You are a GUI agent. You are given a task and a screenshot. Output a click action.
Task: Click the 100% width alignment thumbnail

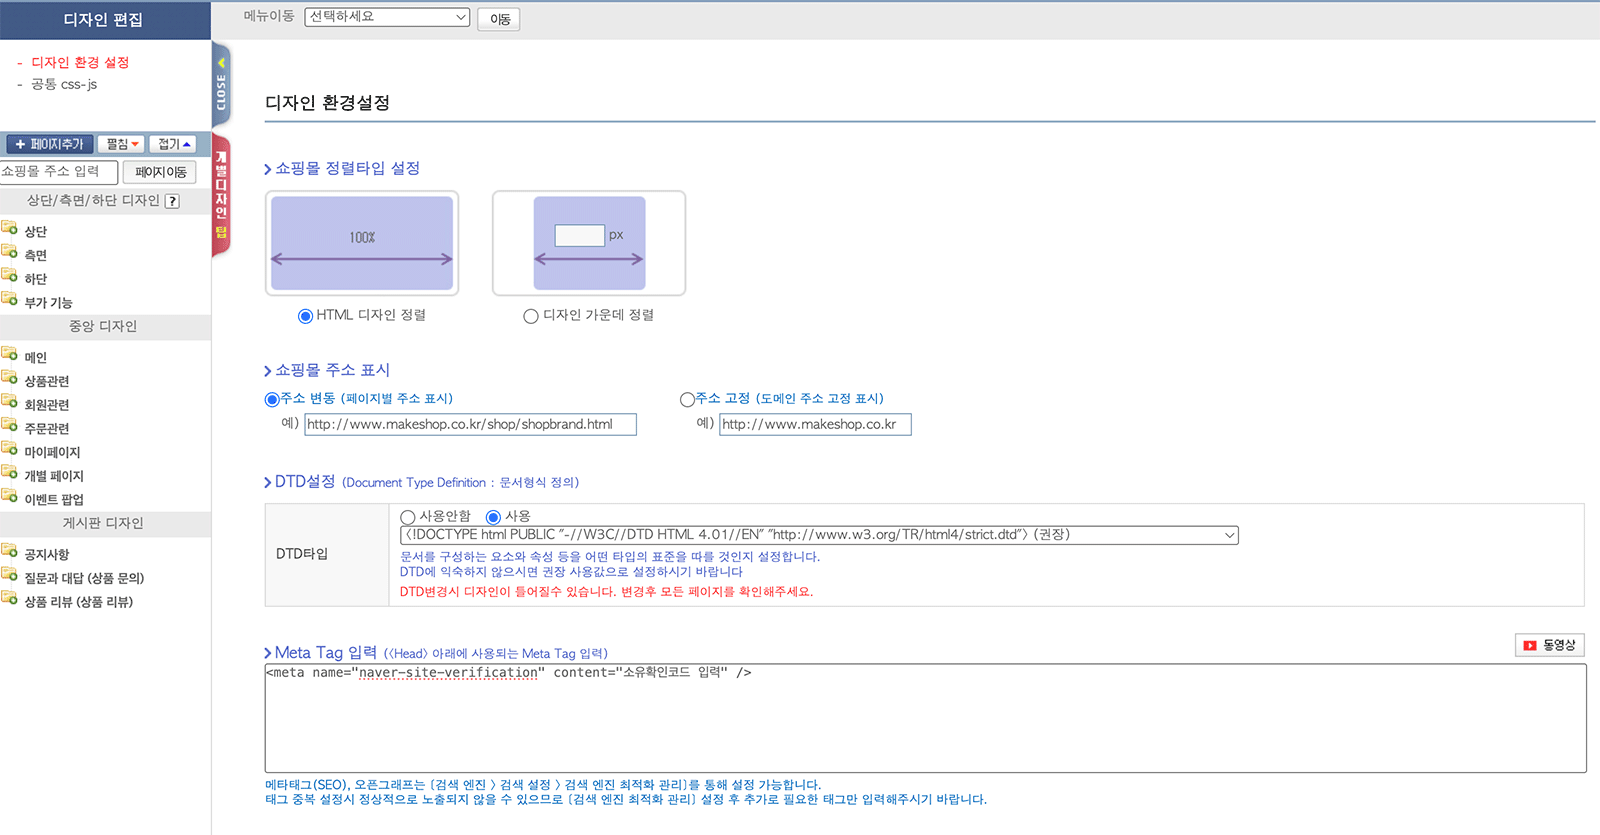[x=362, y=243]
